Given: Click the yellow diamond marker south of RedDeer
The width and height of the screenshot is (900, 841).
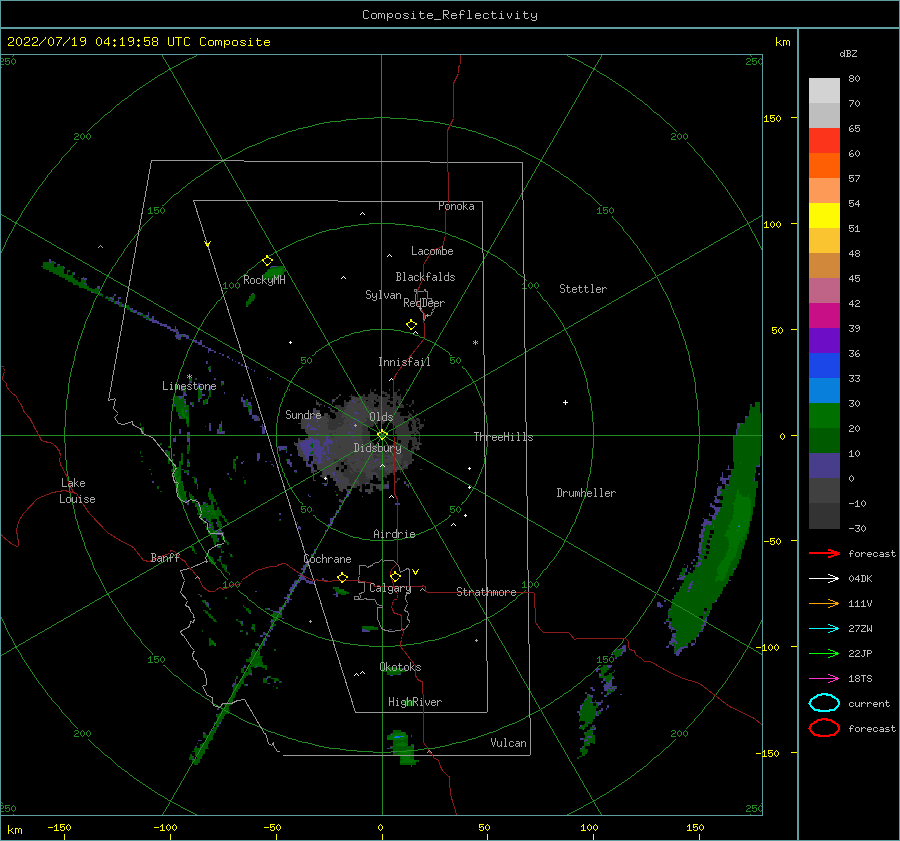Looking at the screenshot, I should (x=412, y=325).
